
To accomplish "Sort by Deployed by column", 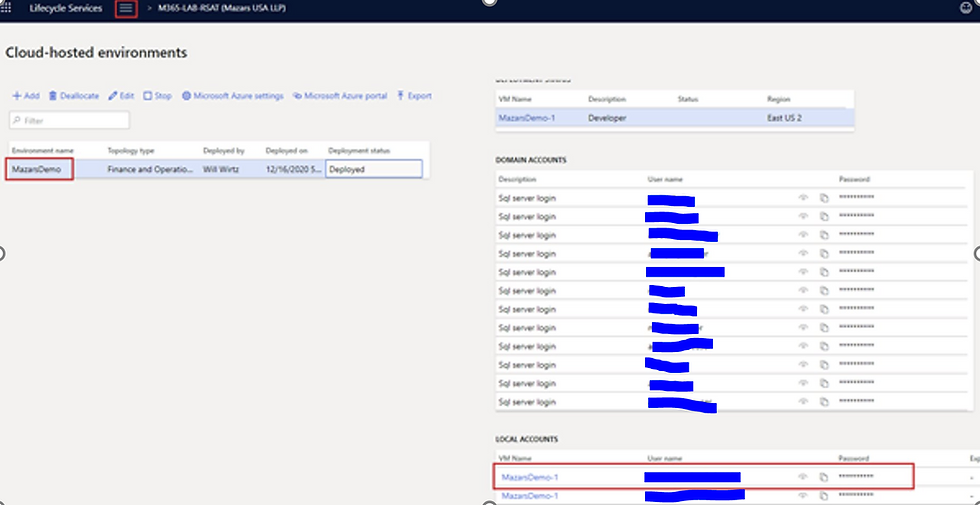I will 223,151.
